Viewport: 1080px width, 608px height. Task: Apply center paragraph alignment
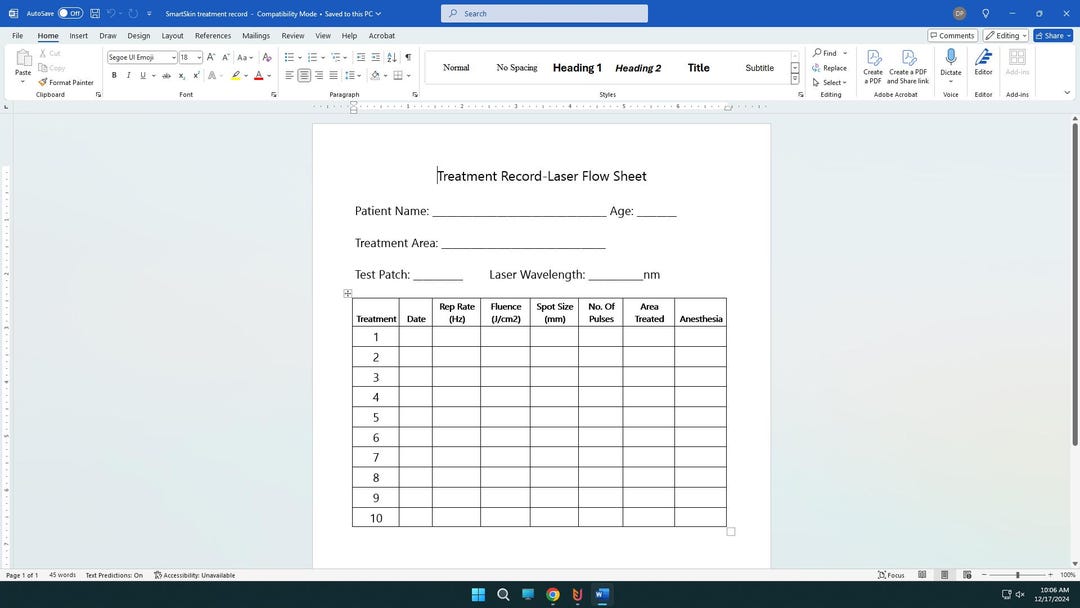(303, 75)
